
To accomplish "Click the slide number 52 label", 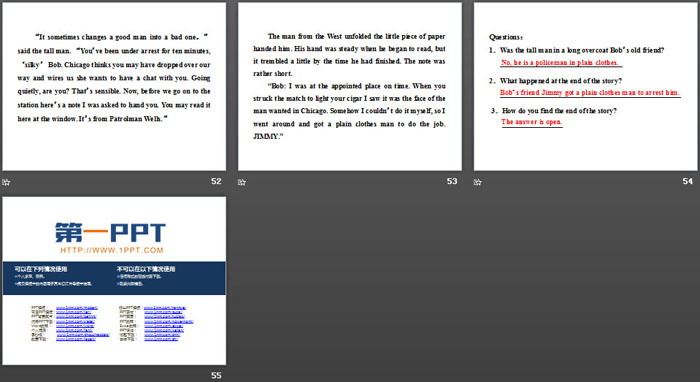I will 216,181.
